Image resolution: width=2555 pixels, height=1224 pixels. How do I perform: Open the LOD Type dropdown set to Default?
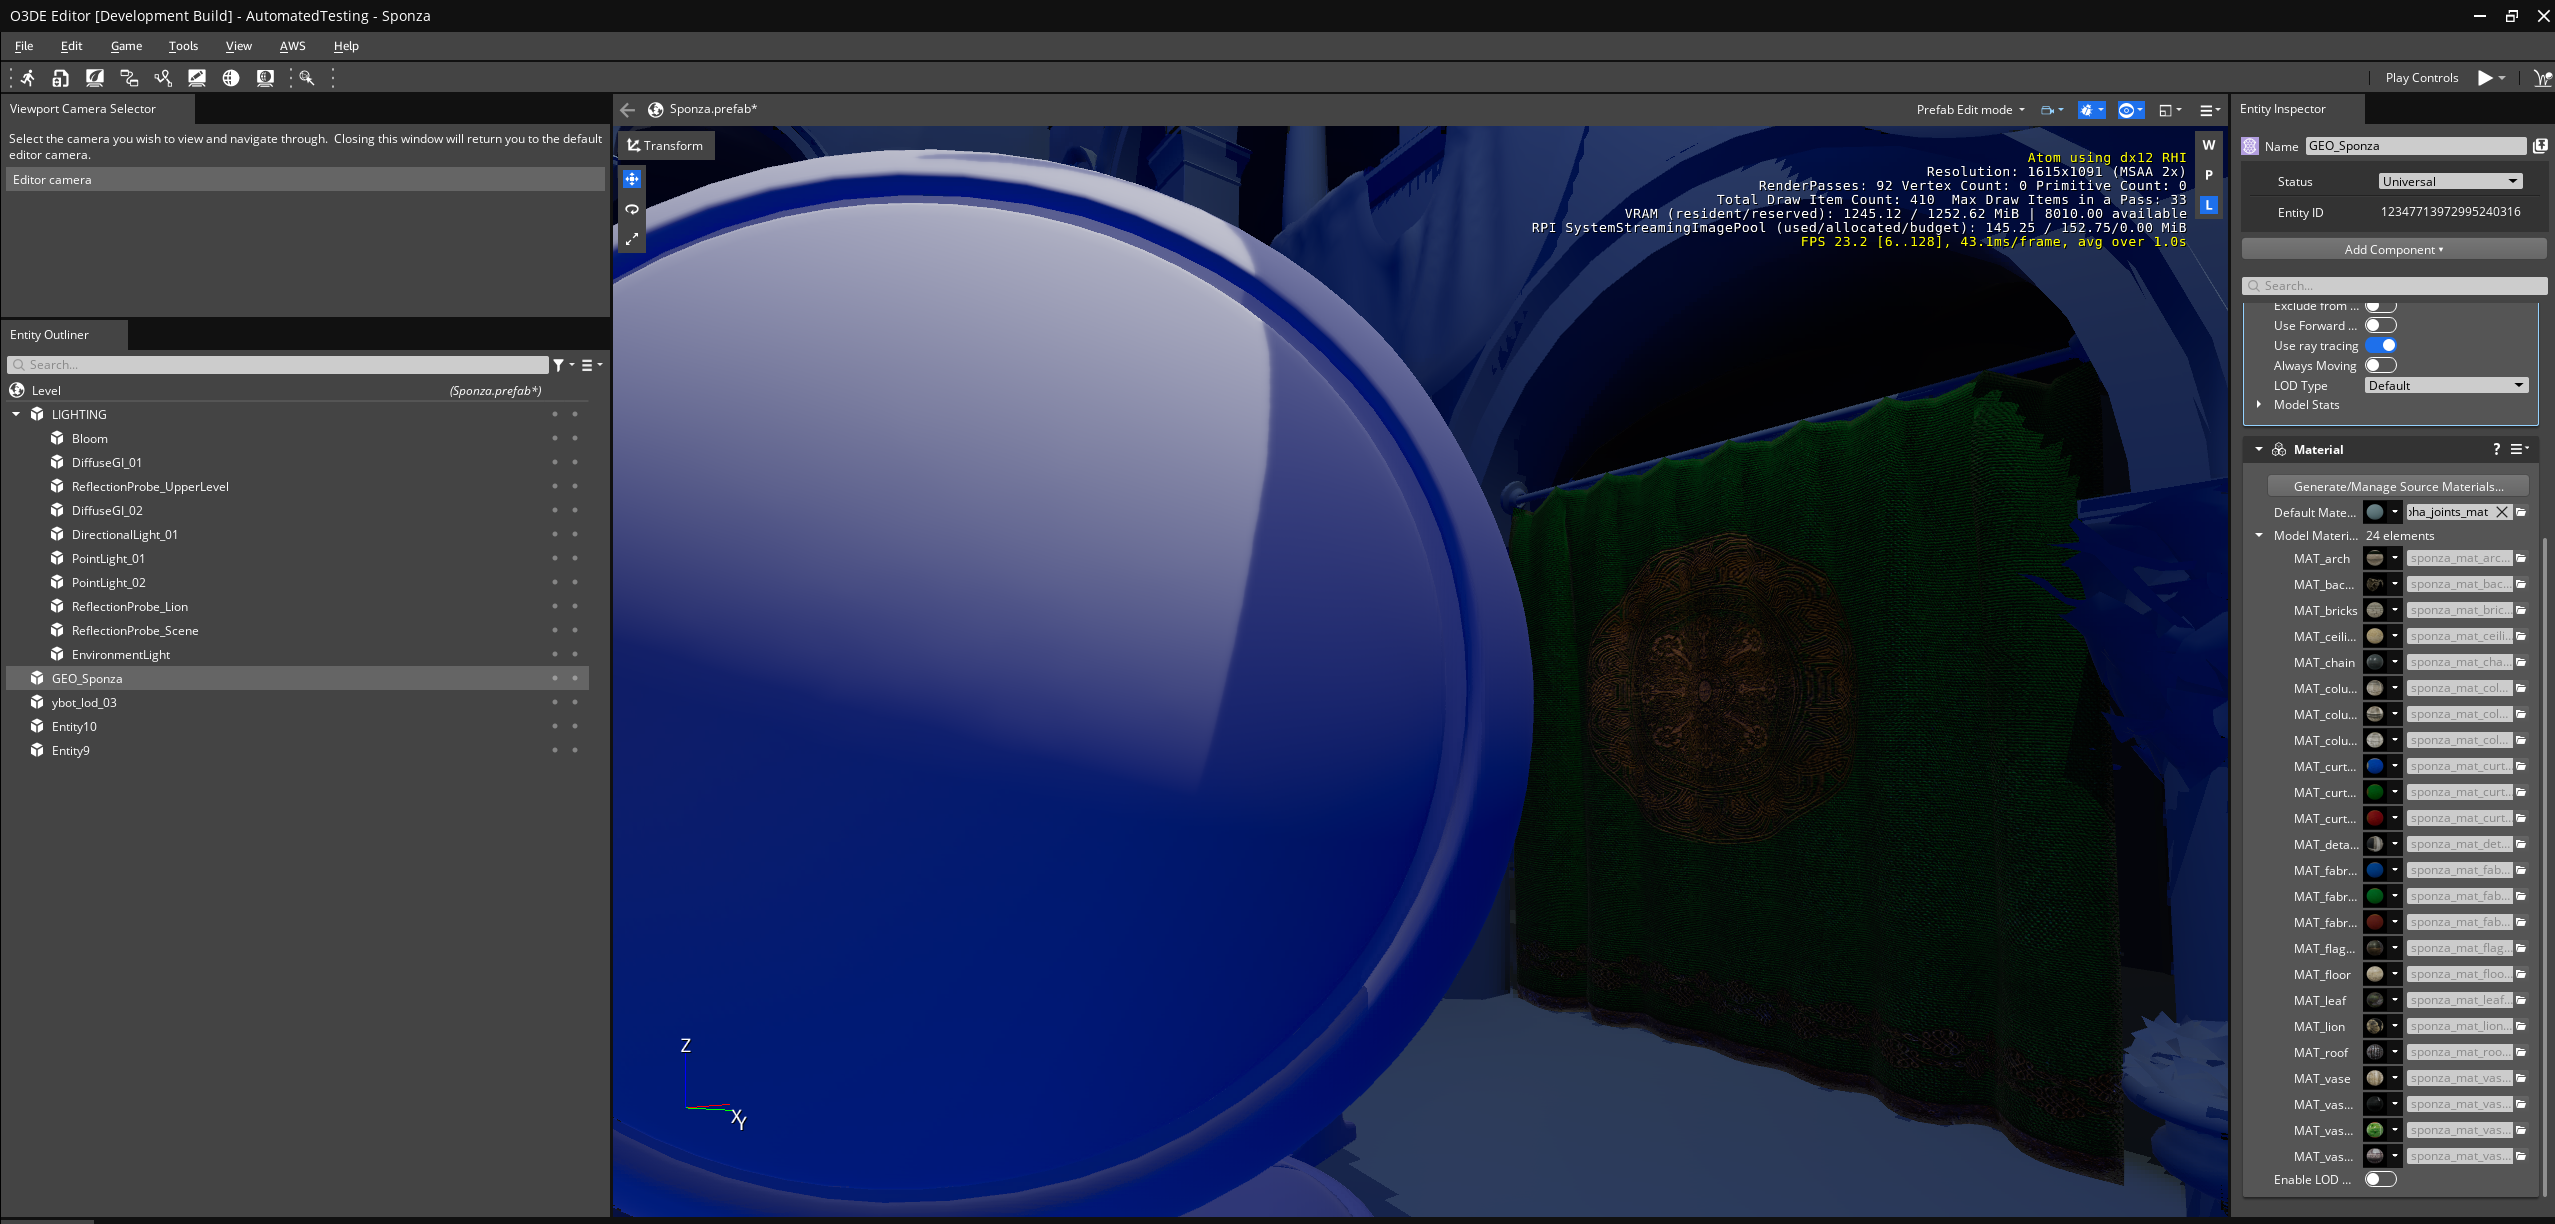(x=2445, y=385)
